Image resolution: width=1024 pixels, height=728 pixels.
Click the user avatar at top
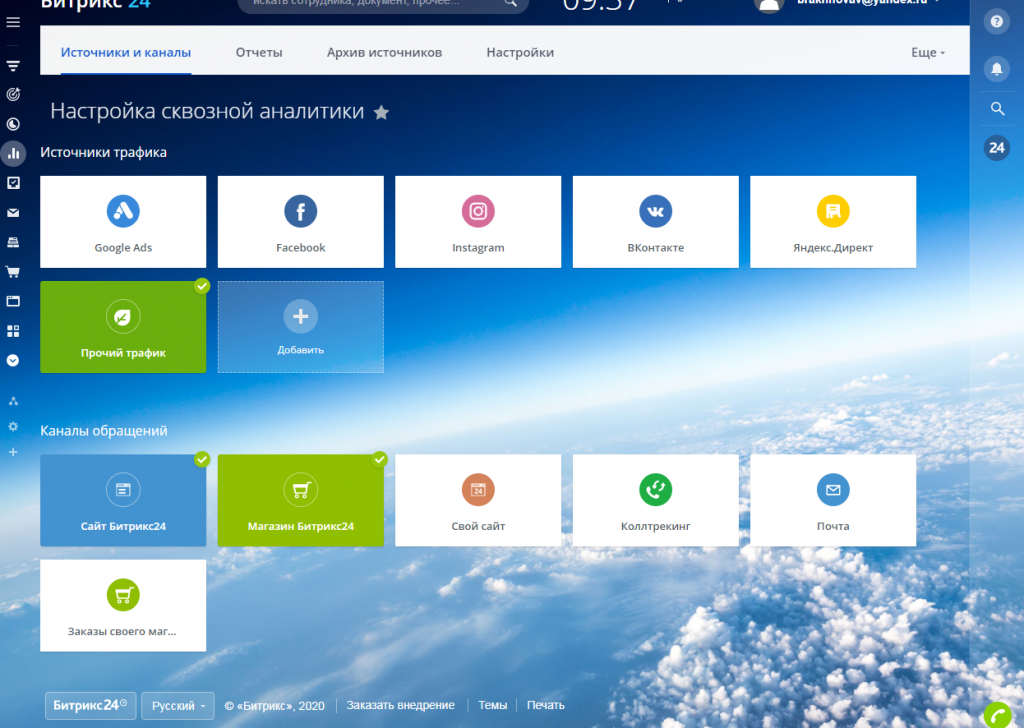(x=769, y=5)
